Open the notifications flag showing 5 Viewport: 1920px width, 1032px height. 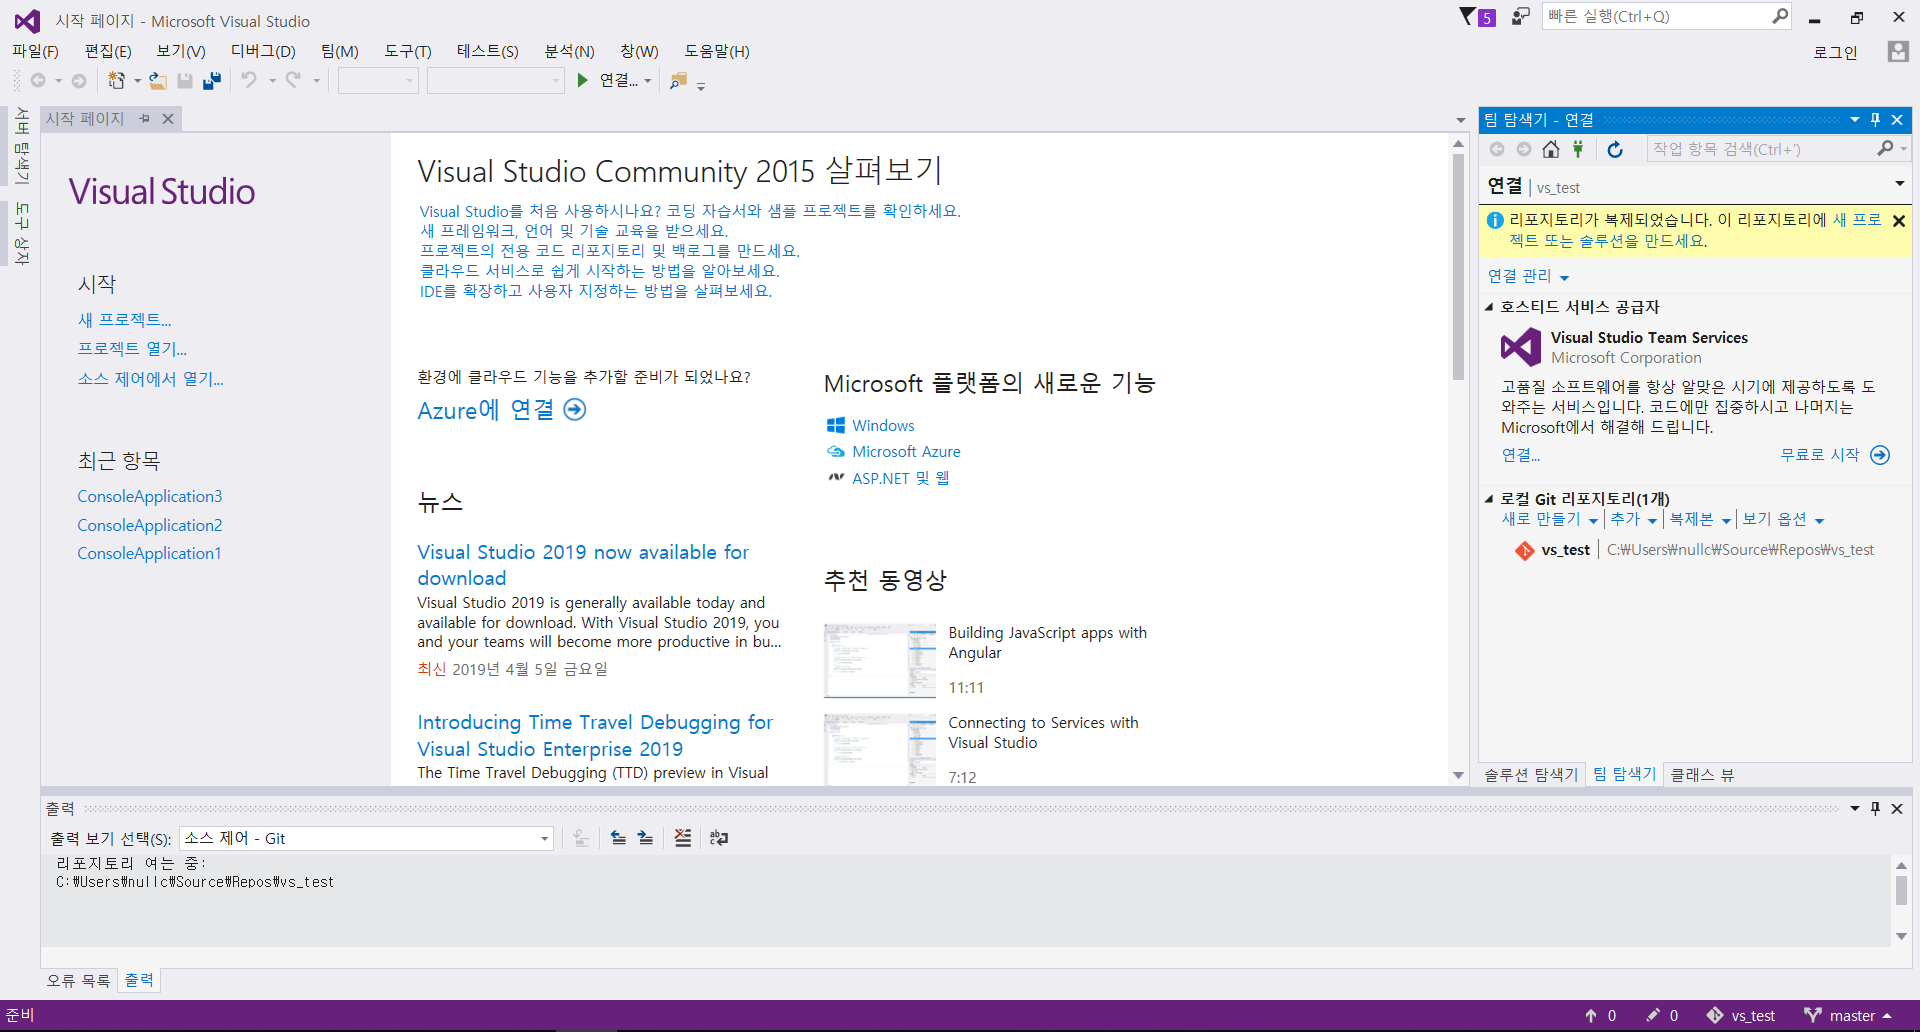tap(1477, 17)
